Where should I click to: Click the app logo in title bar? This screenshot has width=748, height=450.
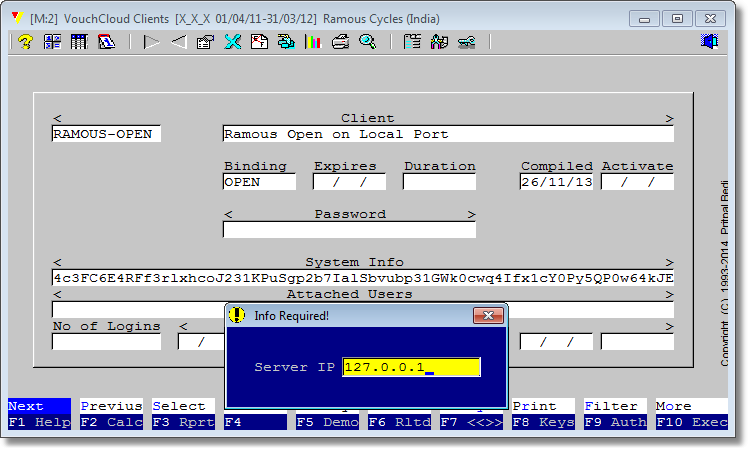pyautogui.click(x=18, y=18)
